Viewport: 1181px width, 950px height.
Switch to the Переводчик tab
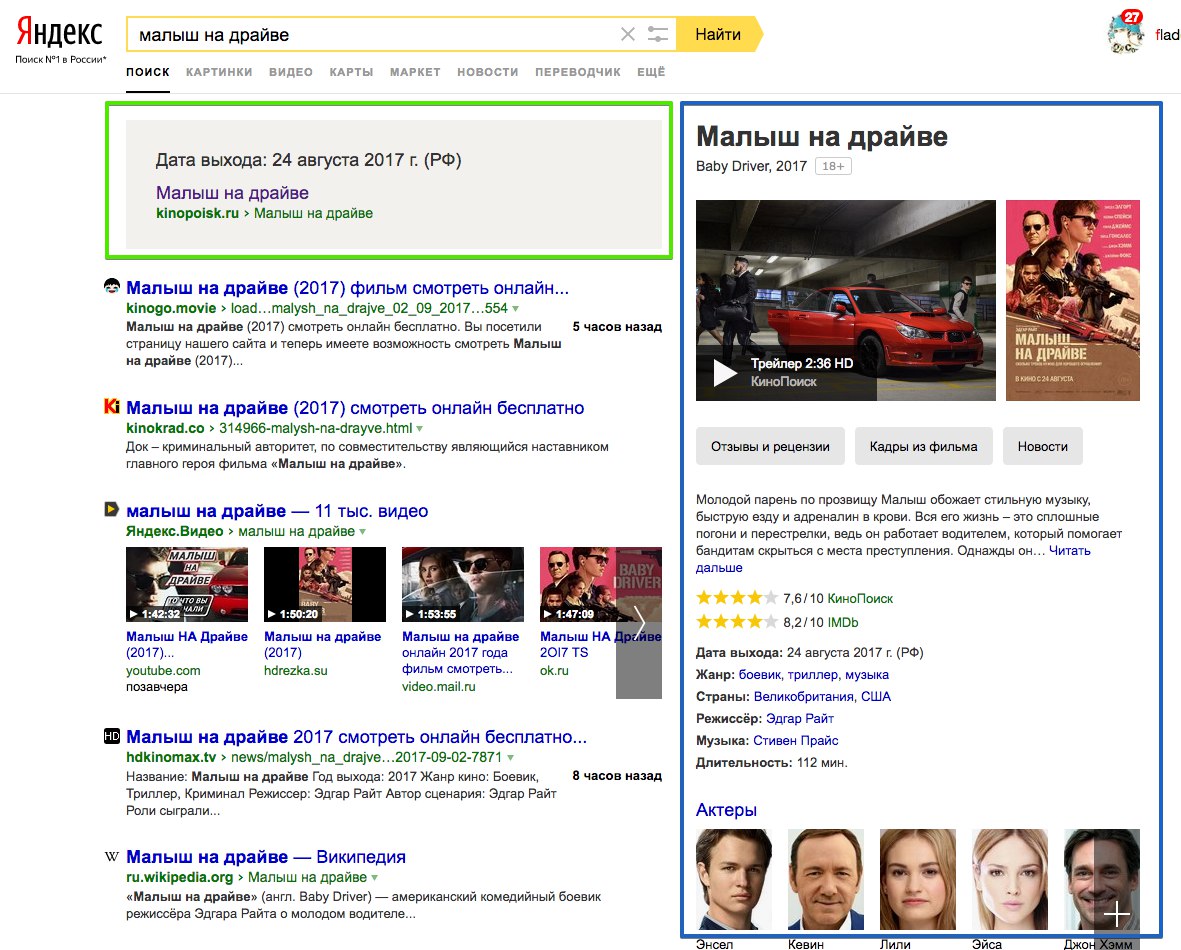pos(578,72)
